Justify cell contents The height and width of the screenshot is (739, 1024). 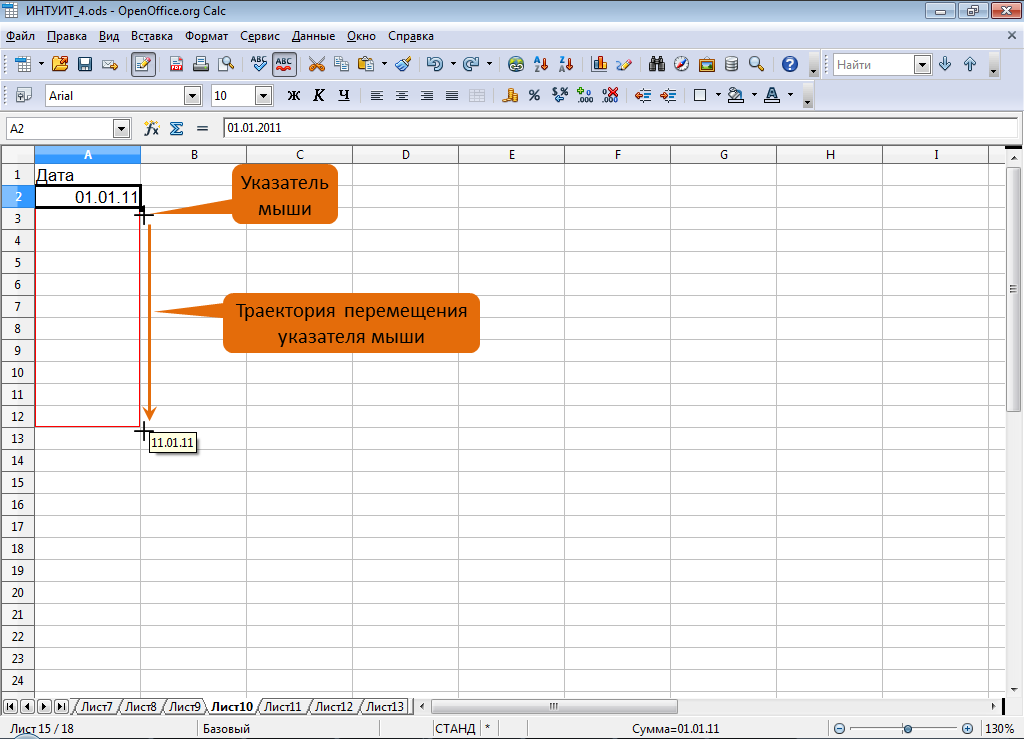451,95
